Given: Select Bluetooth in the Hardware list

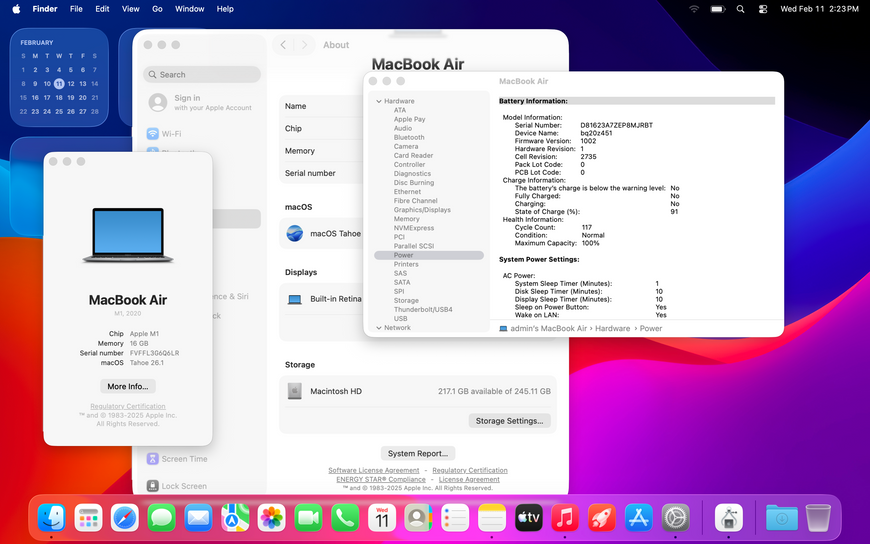Looking at the screenshot, I should [x=409, y=137].
